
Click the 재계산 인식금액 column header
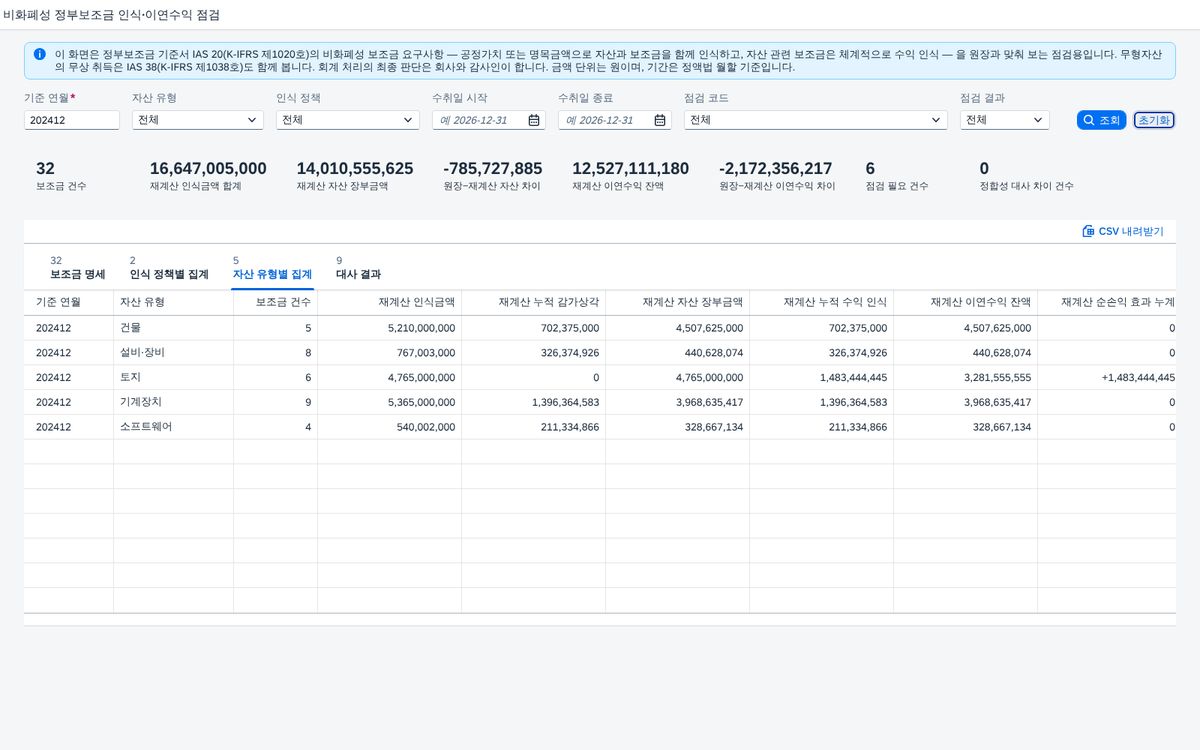389,302
